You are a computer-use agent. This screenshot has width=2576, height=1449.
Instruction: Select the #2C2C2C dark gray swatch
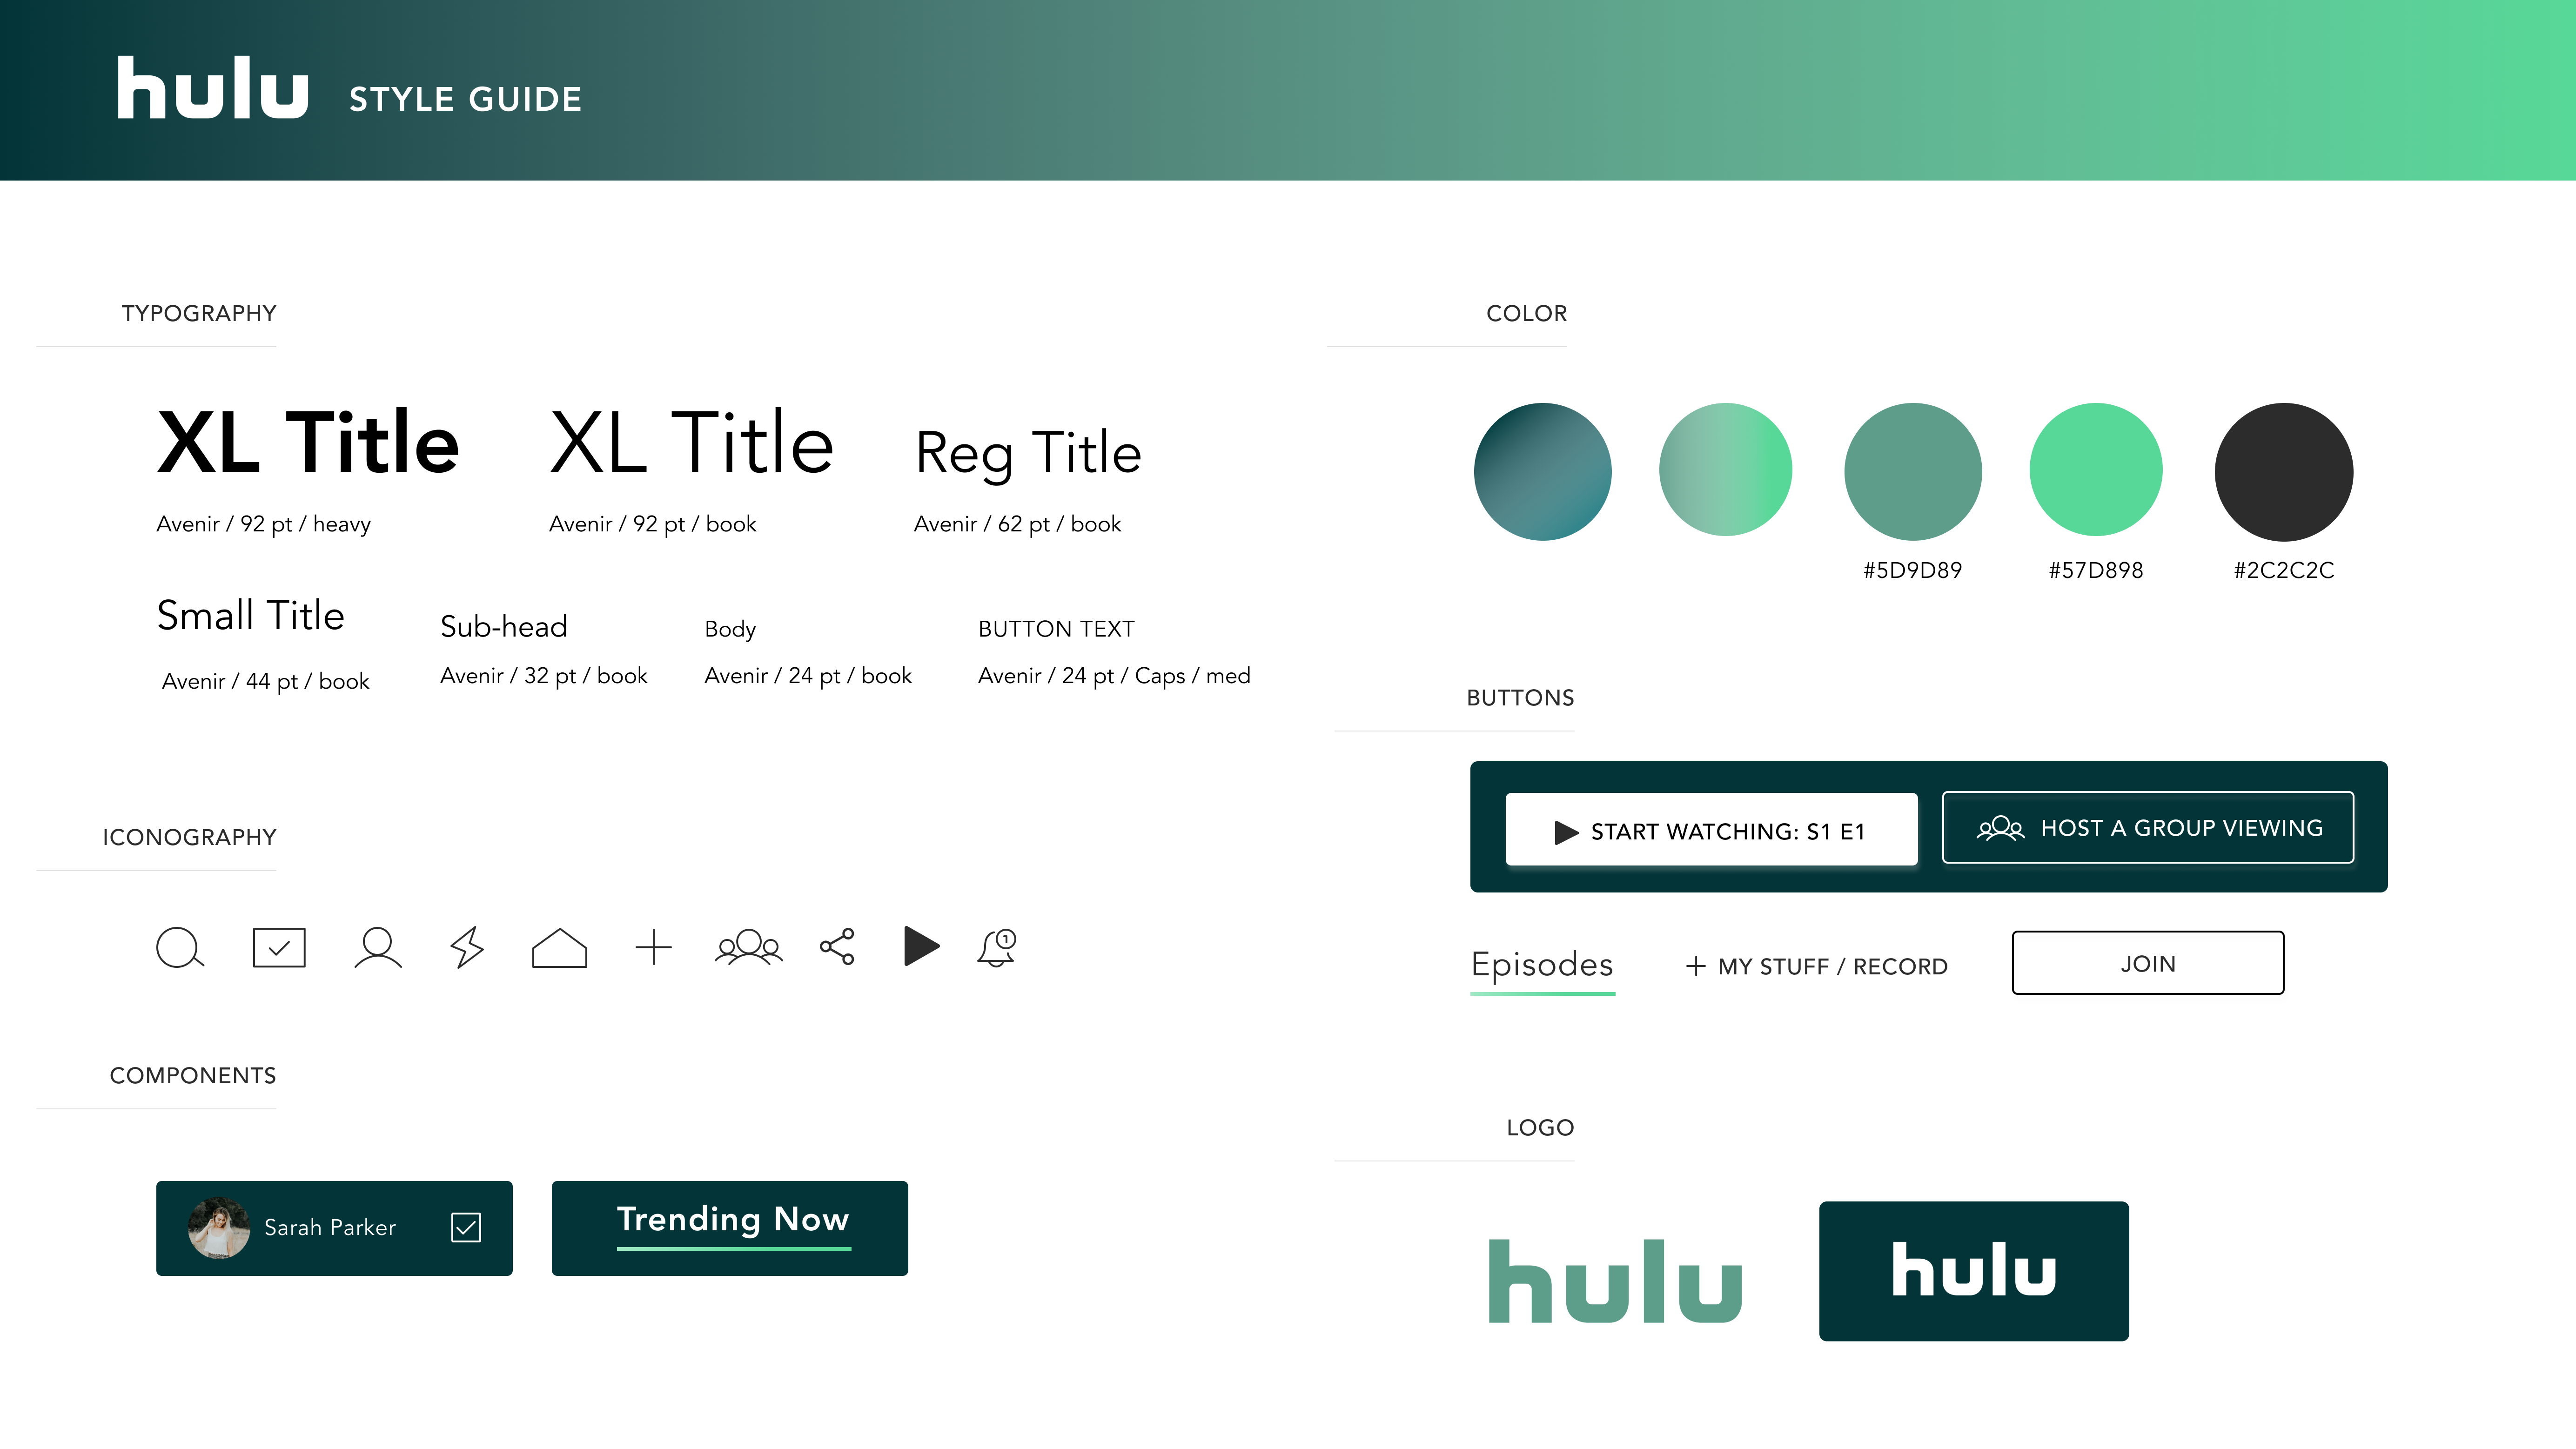coord(2284,472)
